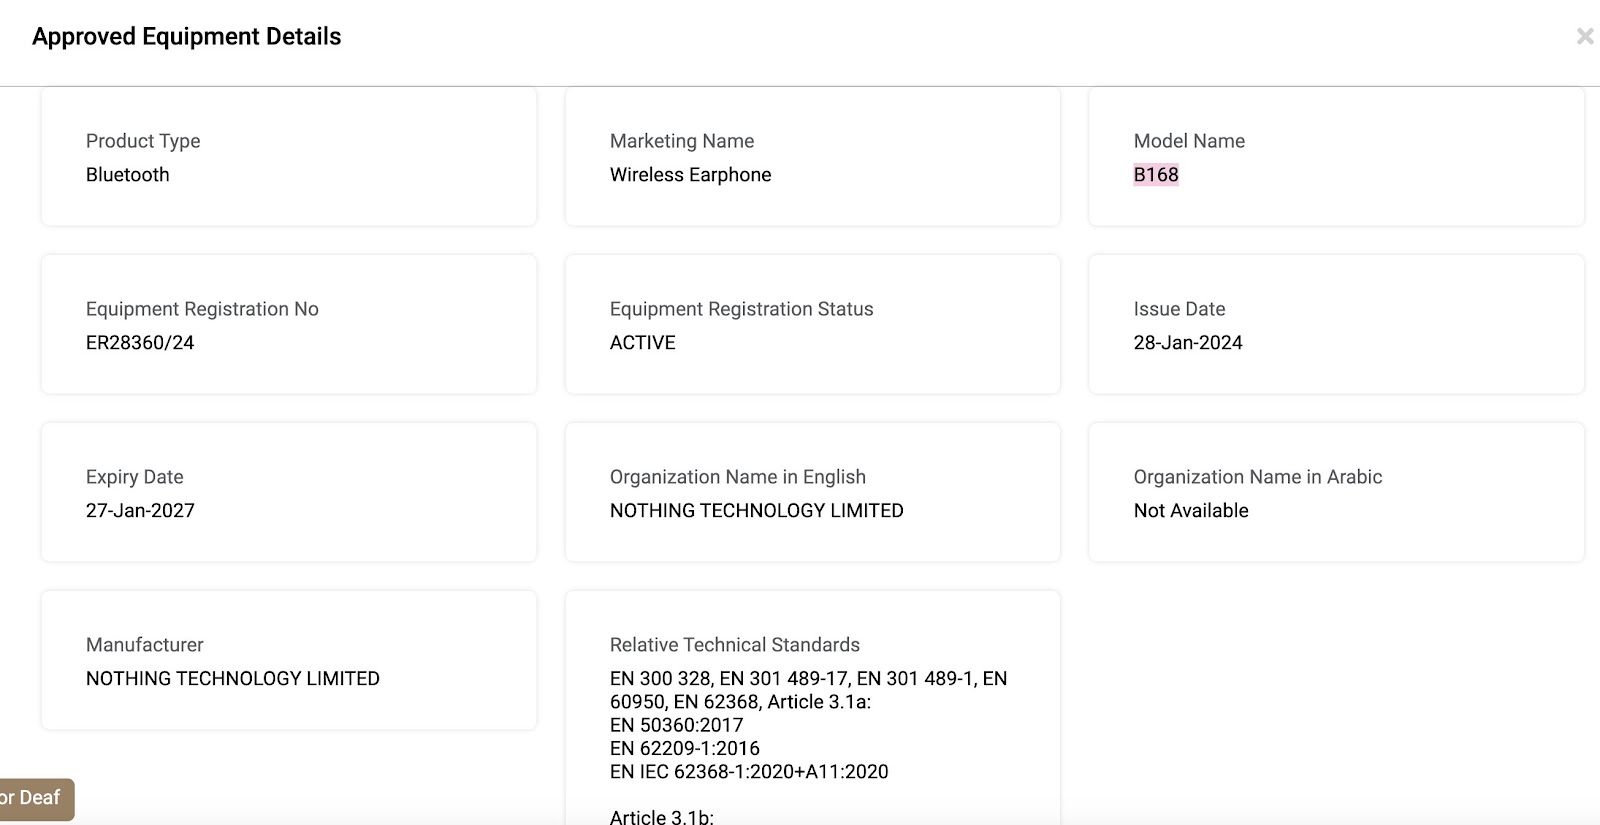Click the expiry date 27-Jan-2027
Screen dimensions: 1600x825
point(140,511)
